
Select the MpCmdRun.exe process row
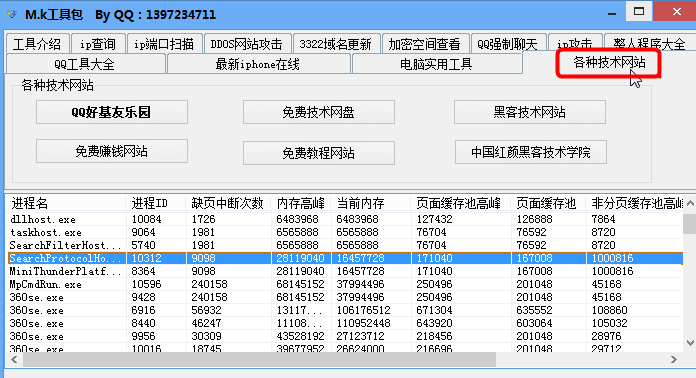pyautogui.click(x=344, y=284)
